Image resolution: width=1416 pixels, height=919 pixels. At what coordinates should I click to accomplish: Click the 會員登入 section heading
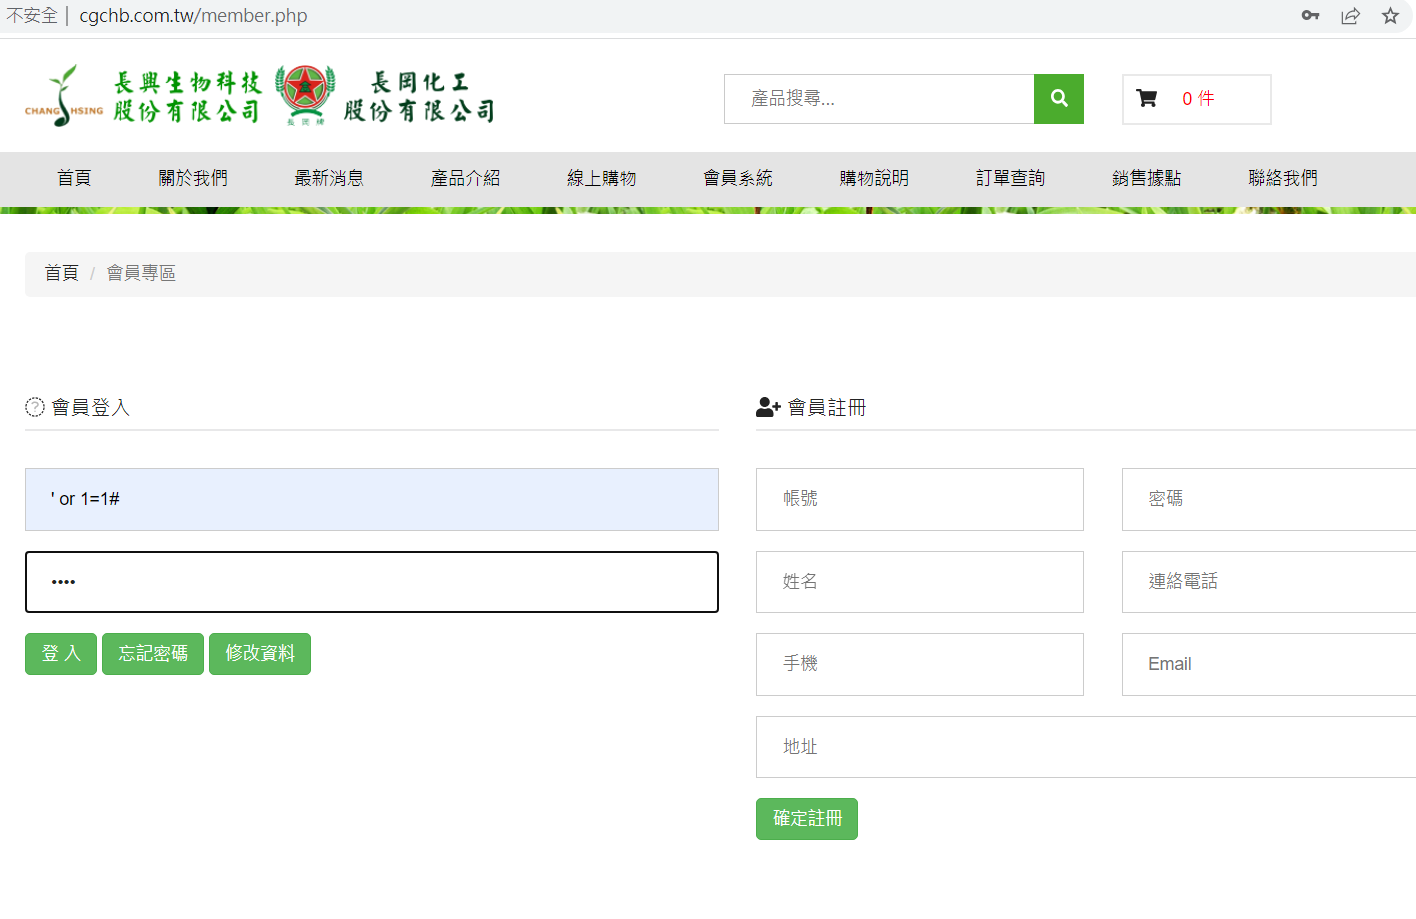91,407
